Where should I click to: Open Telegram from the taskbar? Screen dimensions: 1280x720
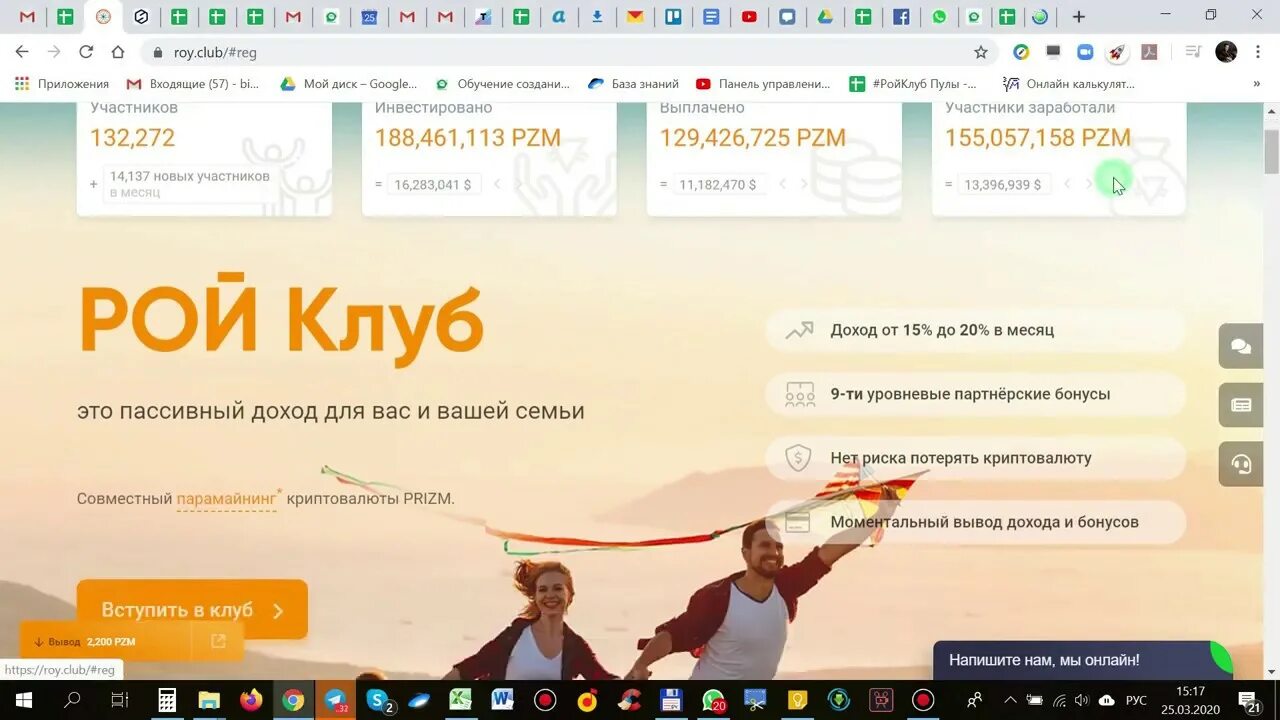[x=336, y=700]
